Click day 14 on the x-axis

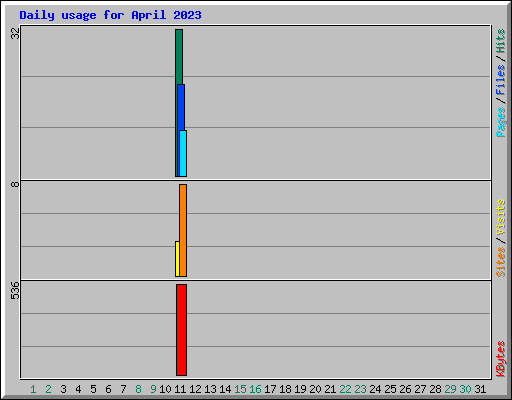point(225,389)
